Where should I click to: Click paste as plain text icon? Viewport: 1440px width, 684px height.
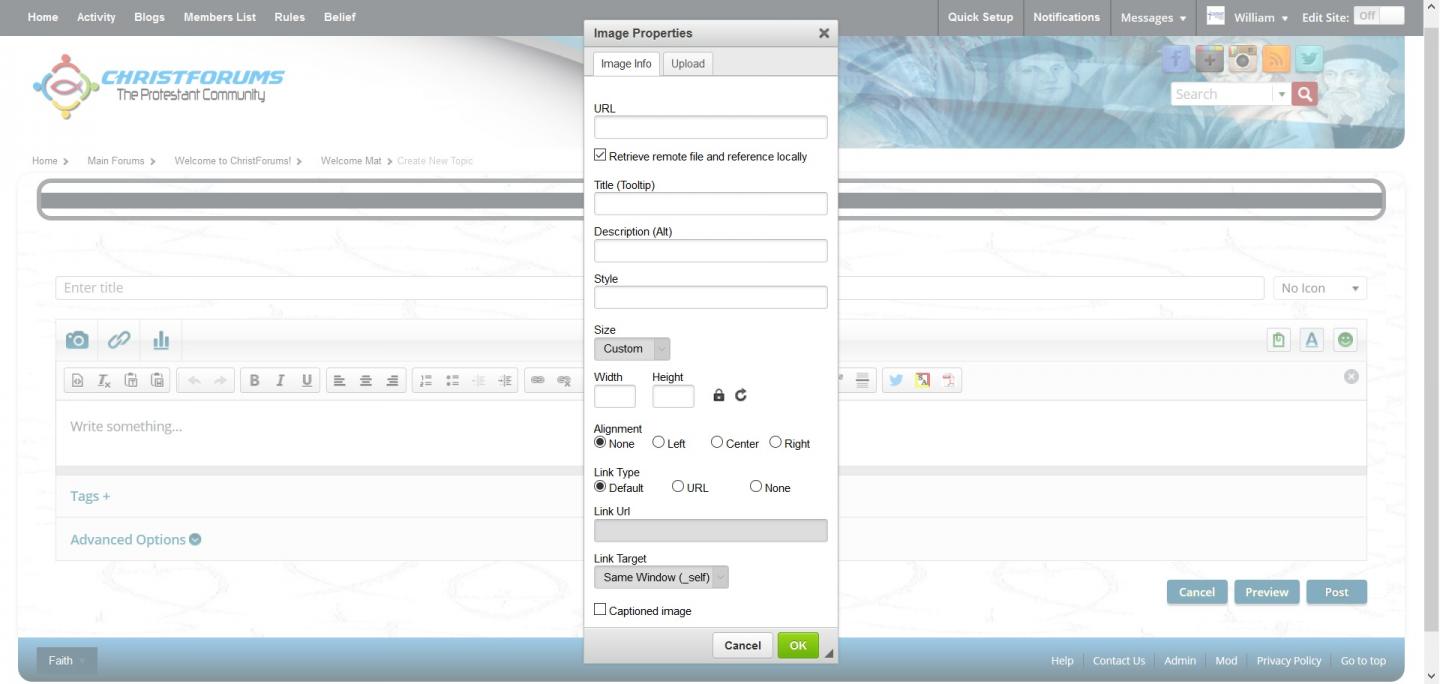131,380
